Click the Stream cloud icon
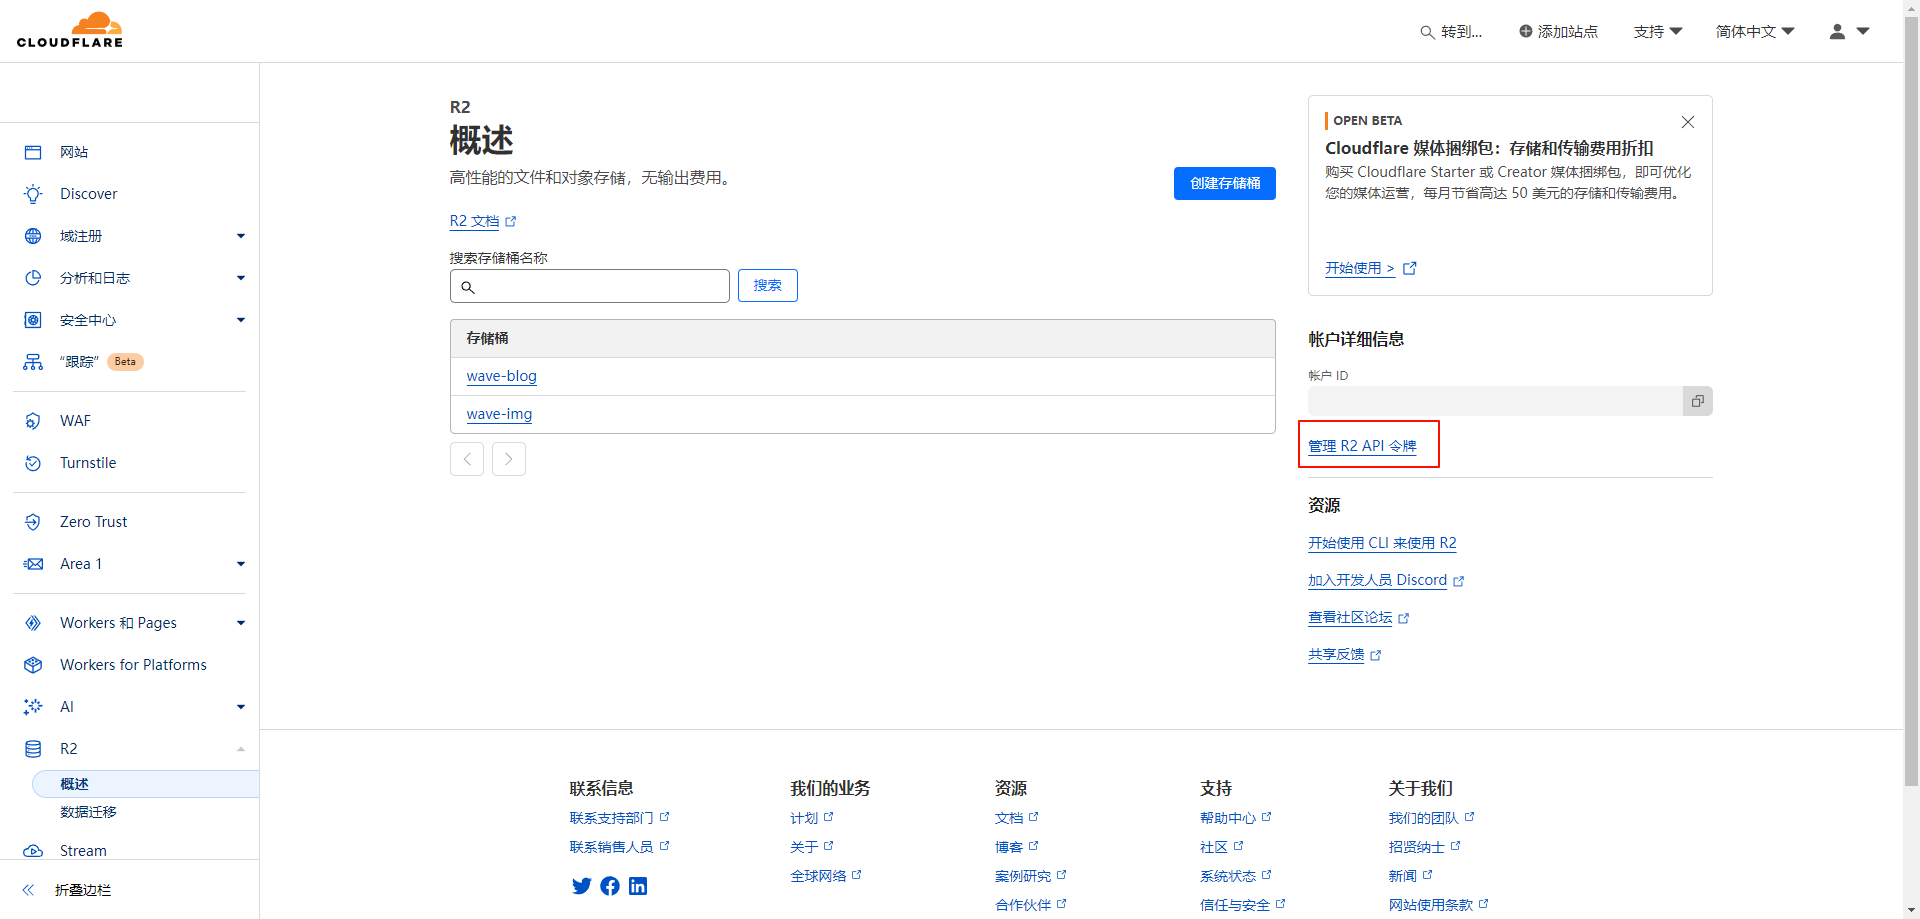Image resolution: width=1920 pixels, height=919 pixels. click(33, 851)
